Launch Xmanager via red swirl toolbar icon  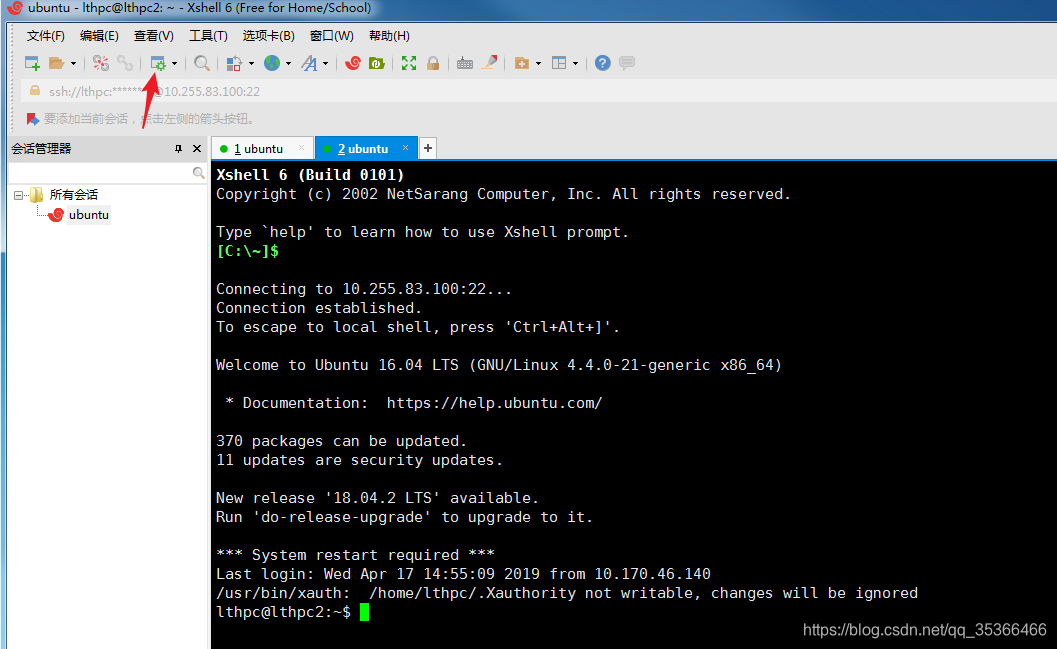pyautogui.click(x=353, y=63)
